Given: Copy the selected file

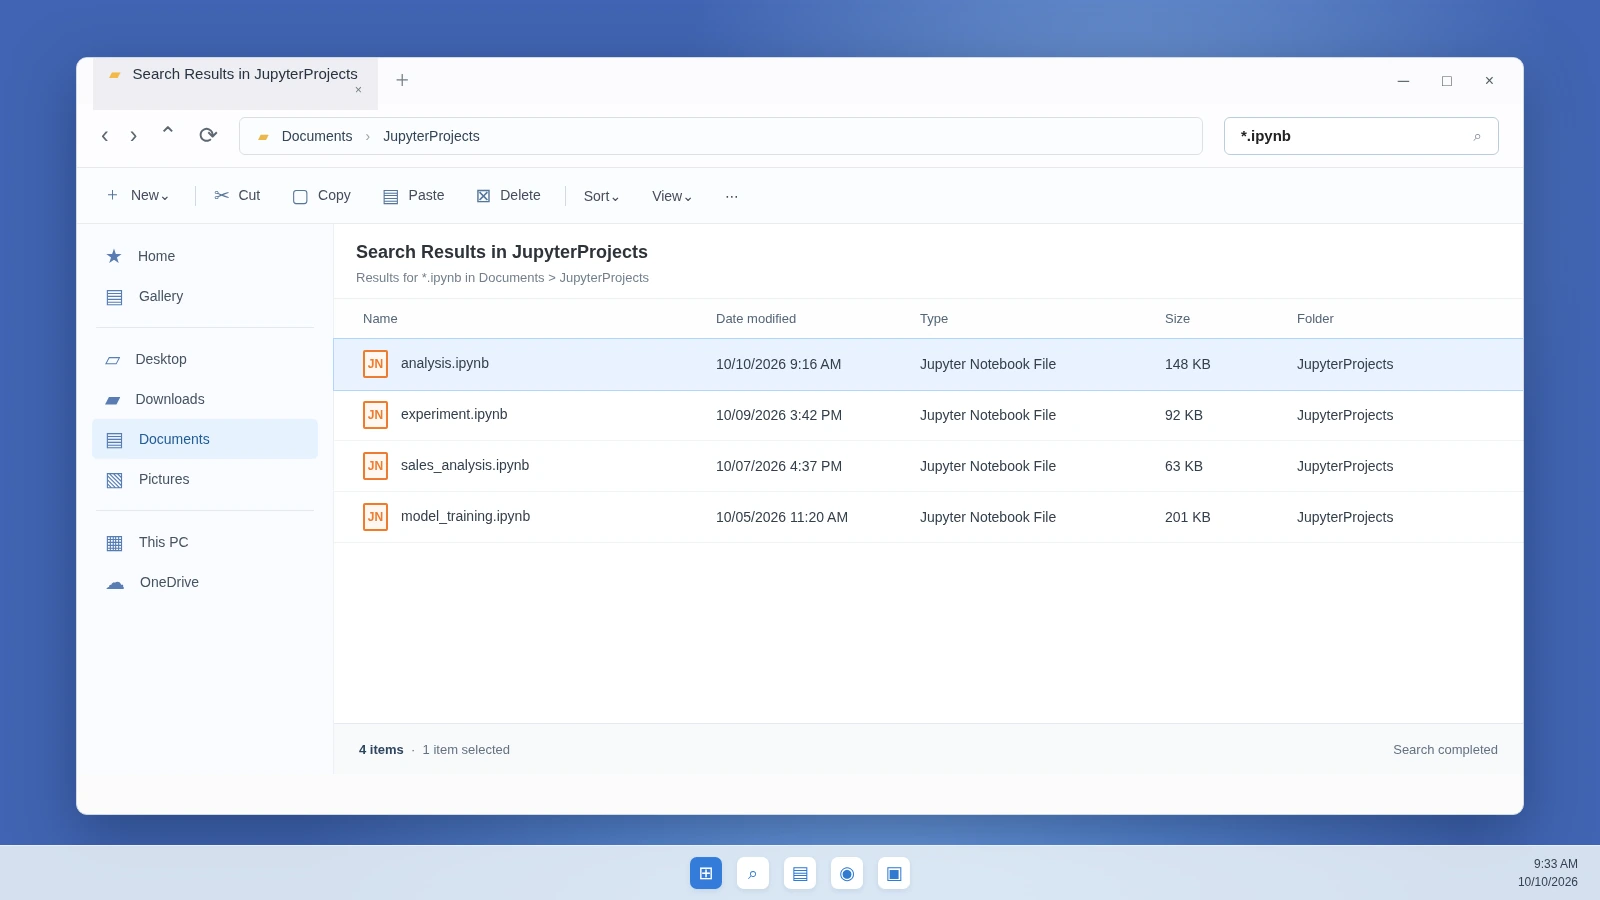Looking at the screenshot, I should coord(322,196).
